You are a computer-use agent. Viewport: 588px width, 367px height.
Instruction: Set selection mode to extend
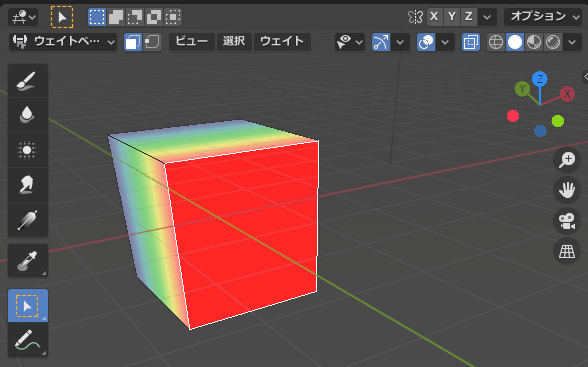[116, 17]
